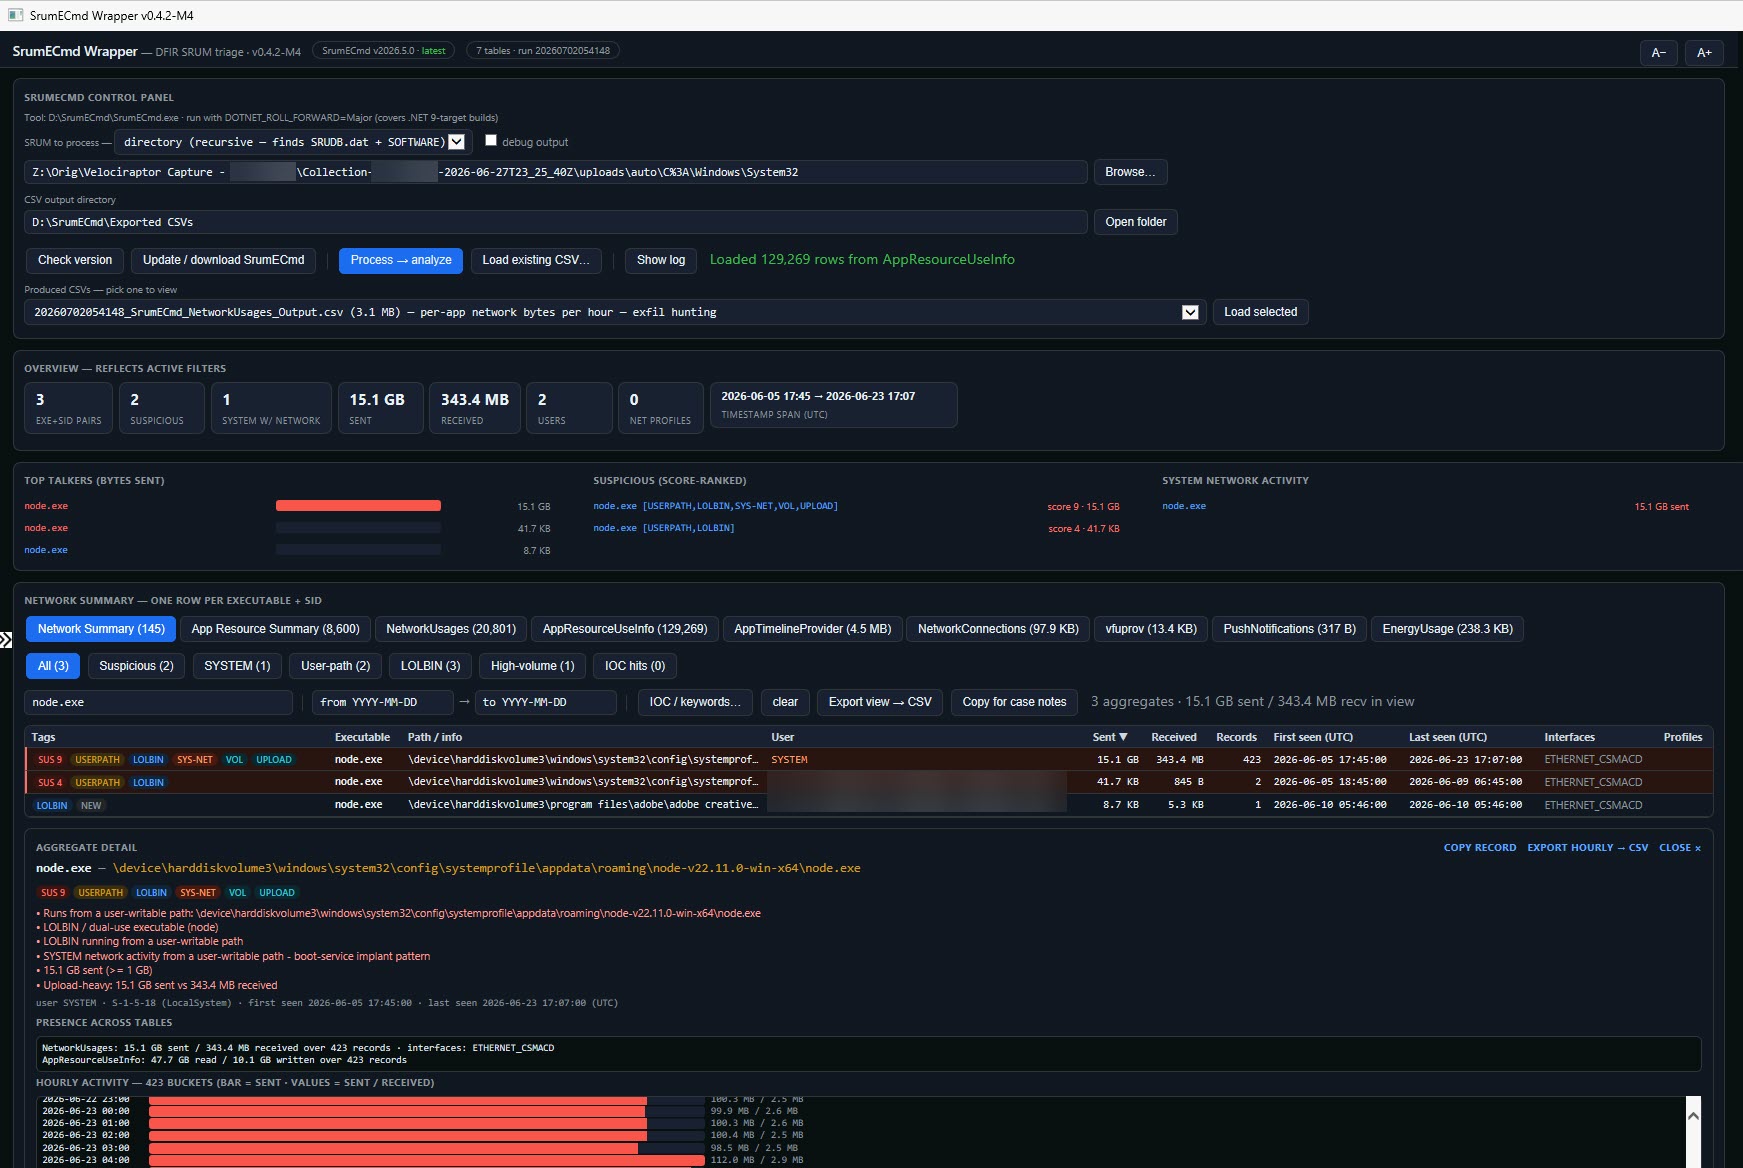Image resolution: width=1743 pixels, height=1168 pixels.
Task: Click the double-chevron icon at left edge
Action: tap(6, 640)
